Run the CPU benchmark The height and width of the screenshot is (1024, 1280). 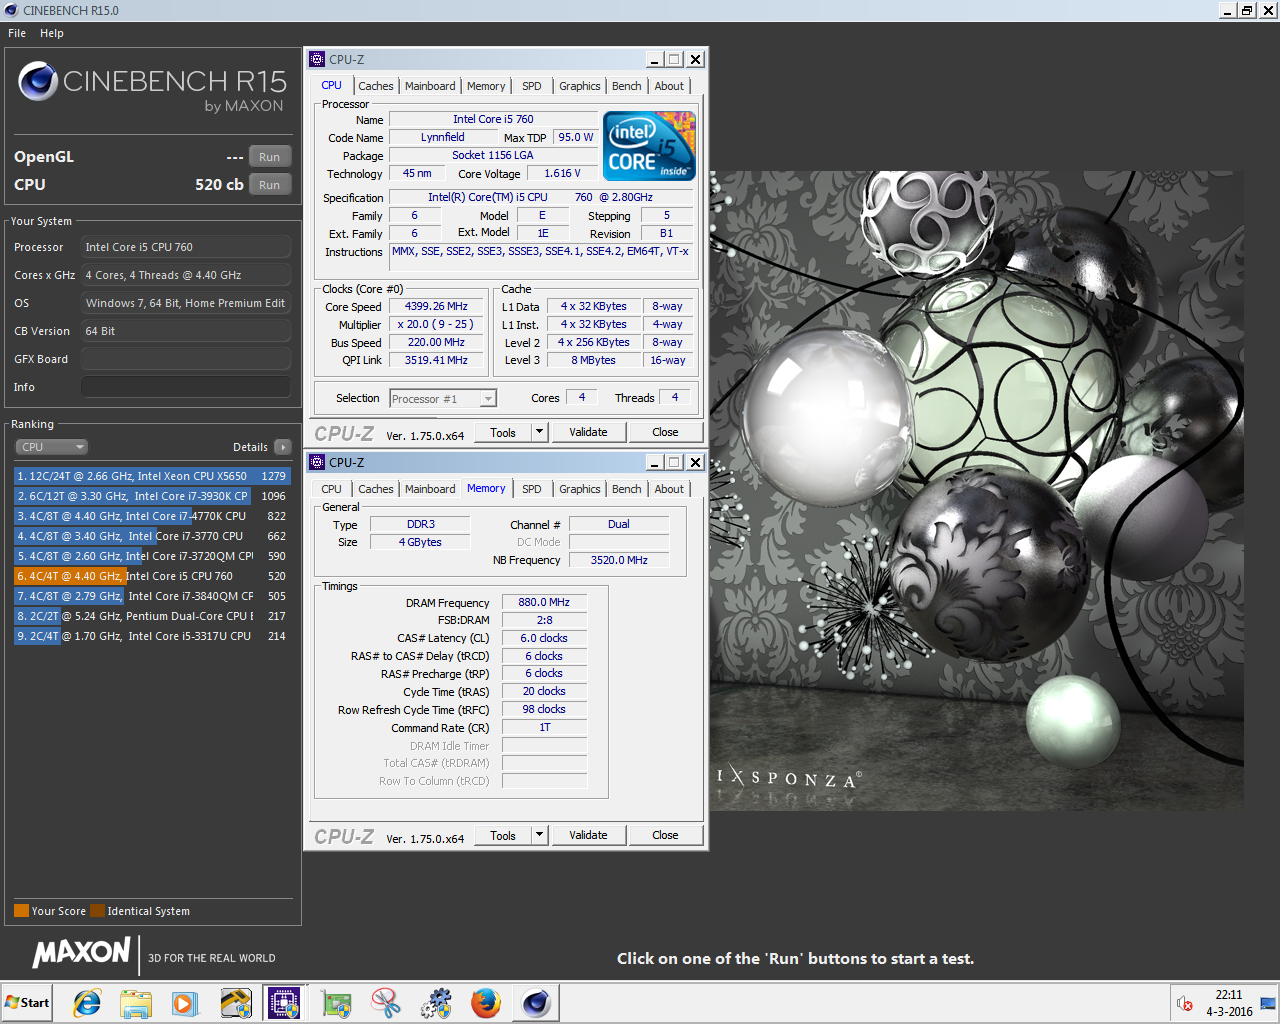[x=270, y=185]
